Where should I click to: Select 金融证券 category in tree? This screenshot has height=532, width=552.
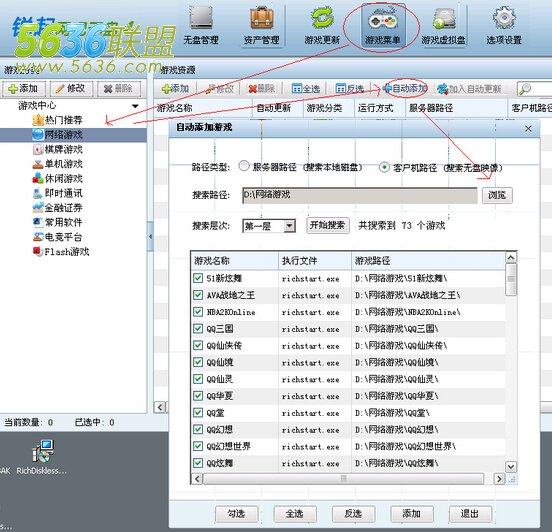coord(57,208)
